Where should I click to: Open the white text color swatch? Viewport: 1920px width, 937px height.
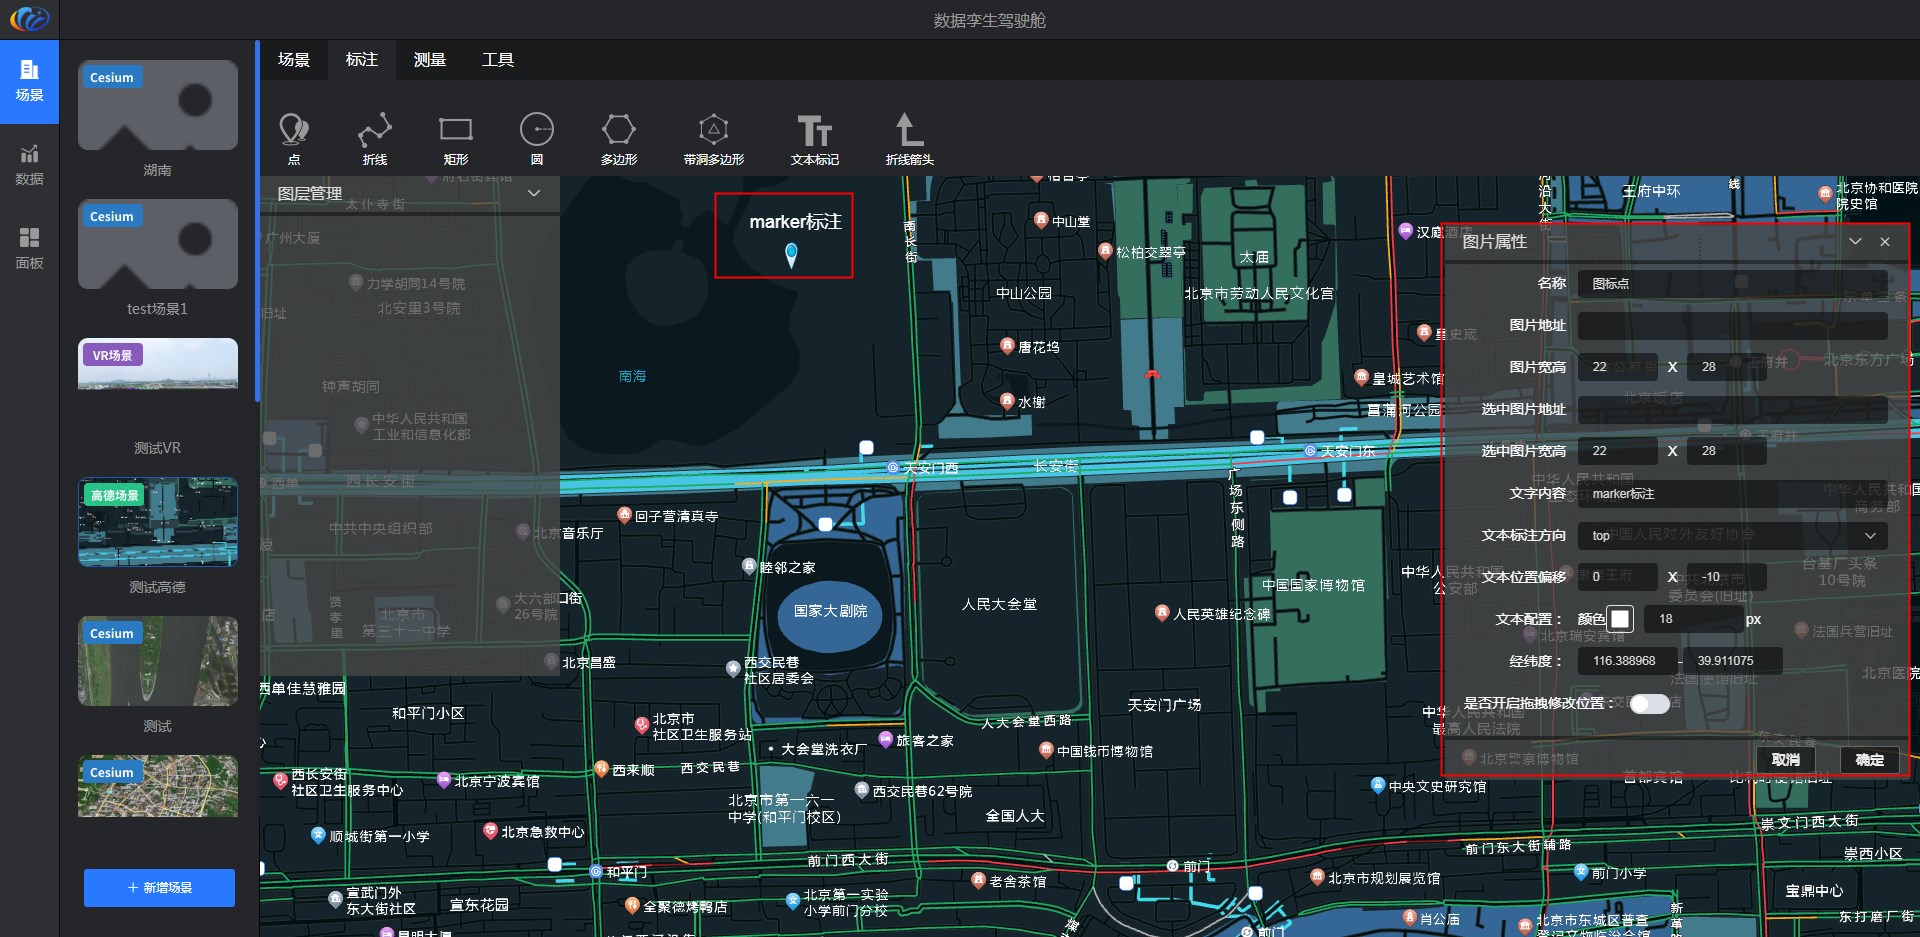pyautogui.click(x=1620, y=619)
